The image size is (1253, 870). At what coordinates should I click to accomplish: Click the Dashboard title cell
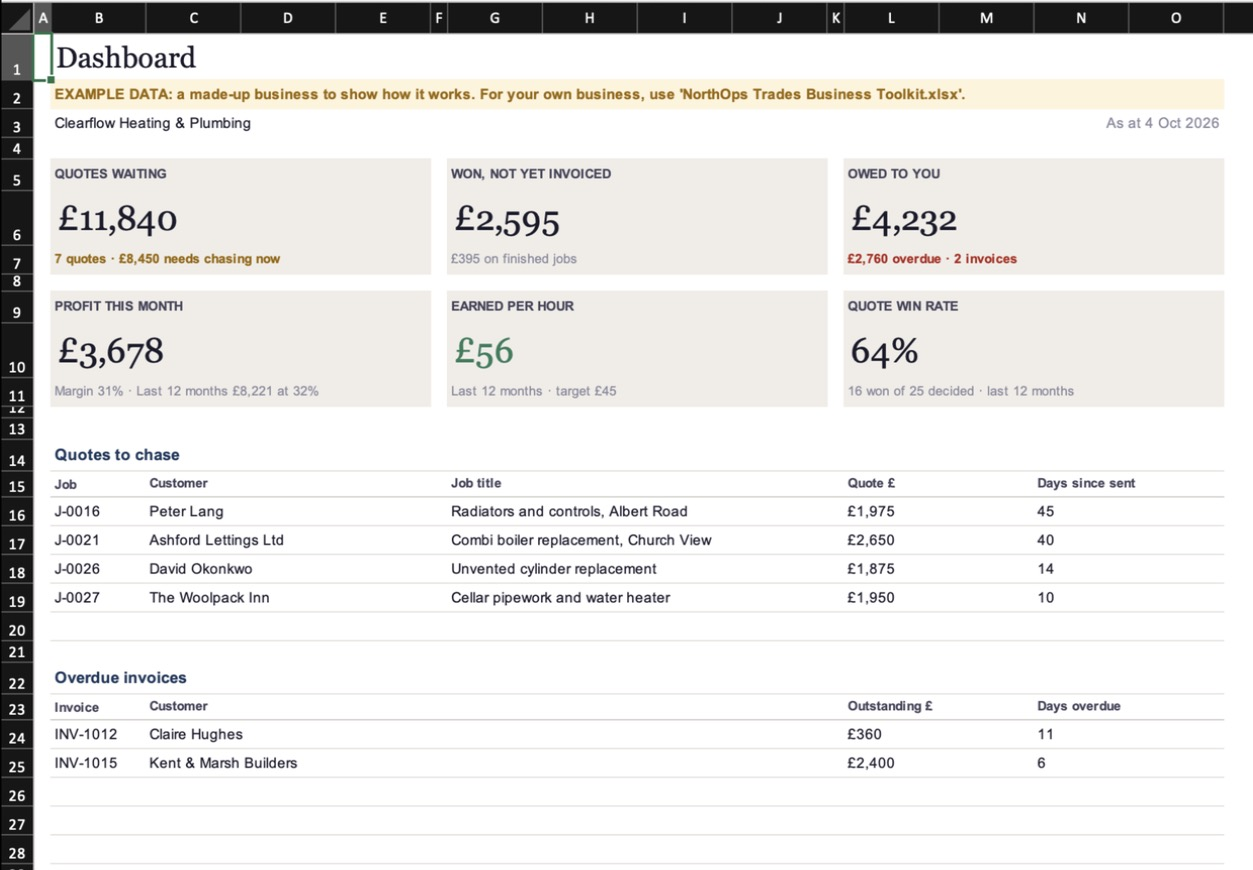pyautogui.click(x=126, y=58)
